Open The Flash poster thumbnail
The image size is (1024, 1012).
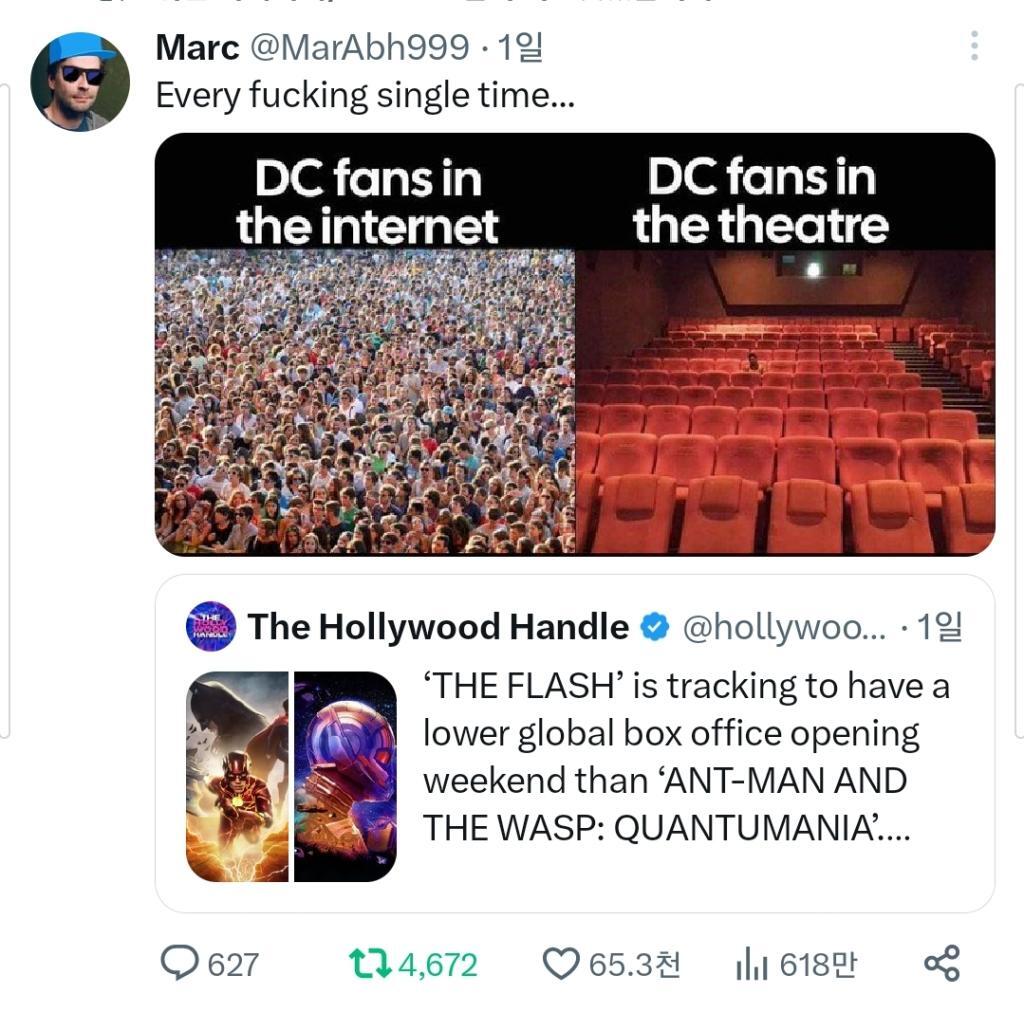[237, 776]
